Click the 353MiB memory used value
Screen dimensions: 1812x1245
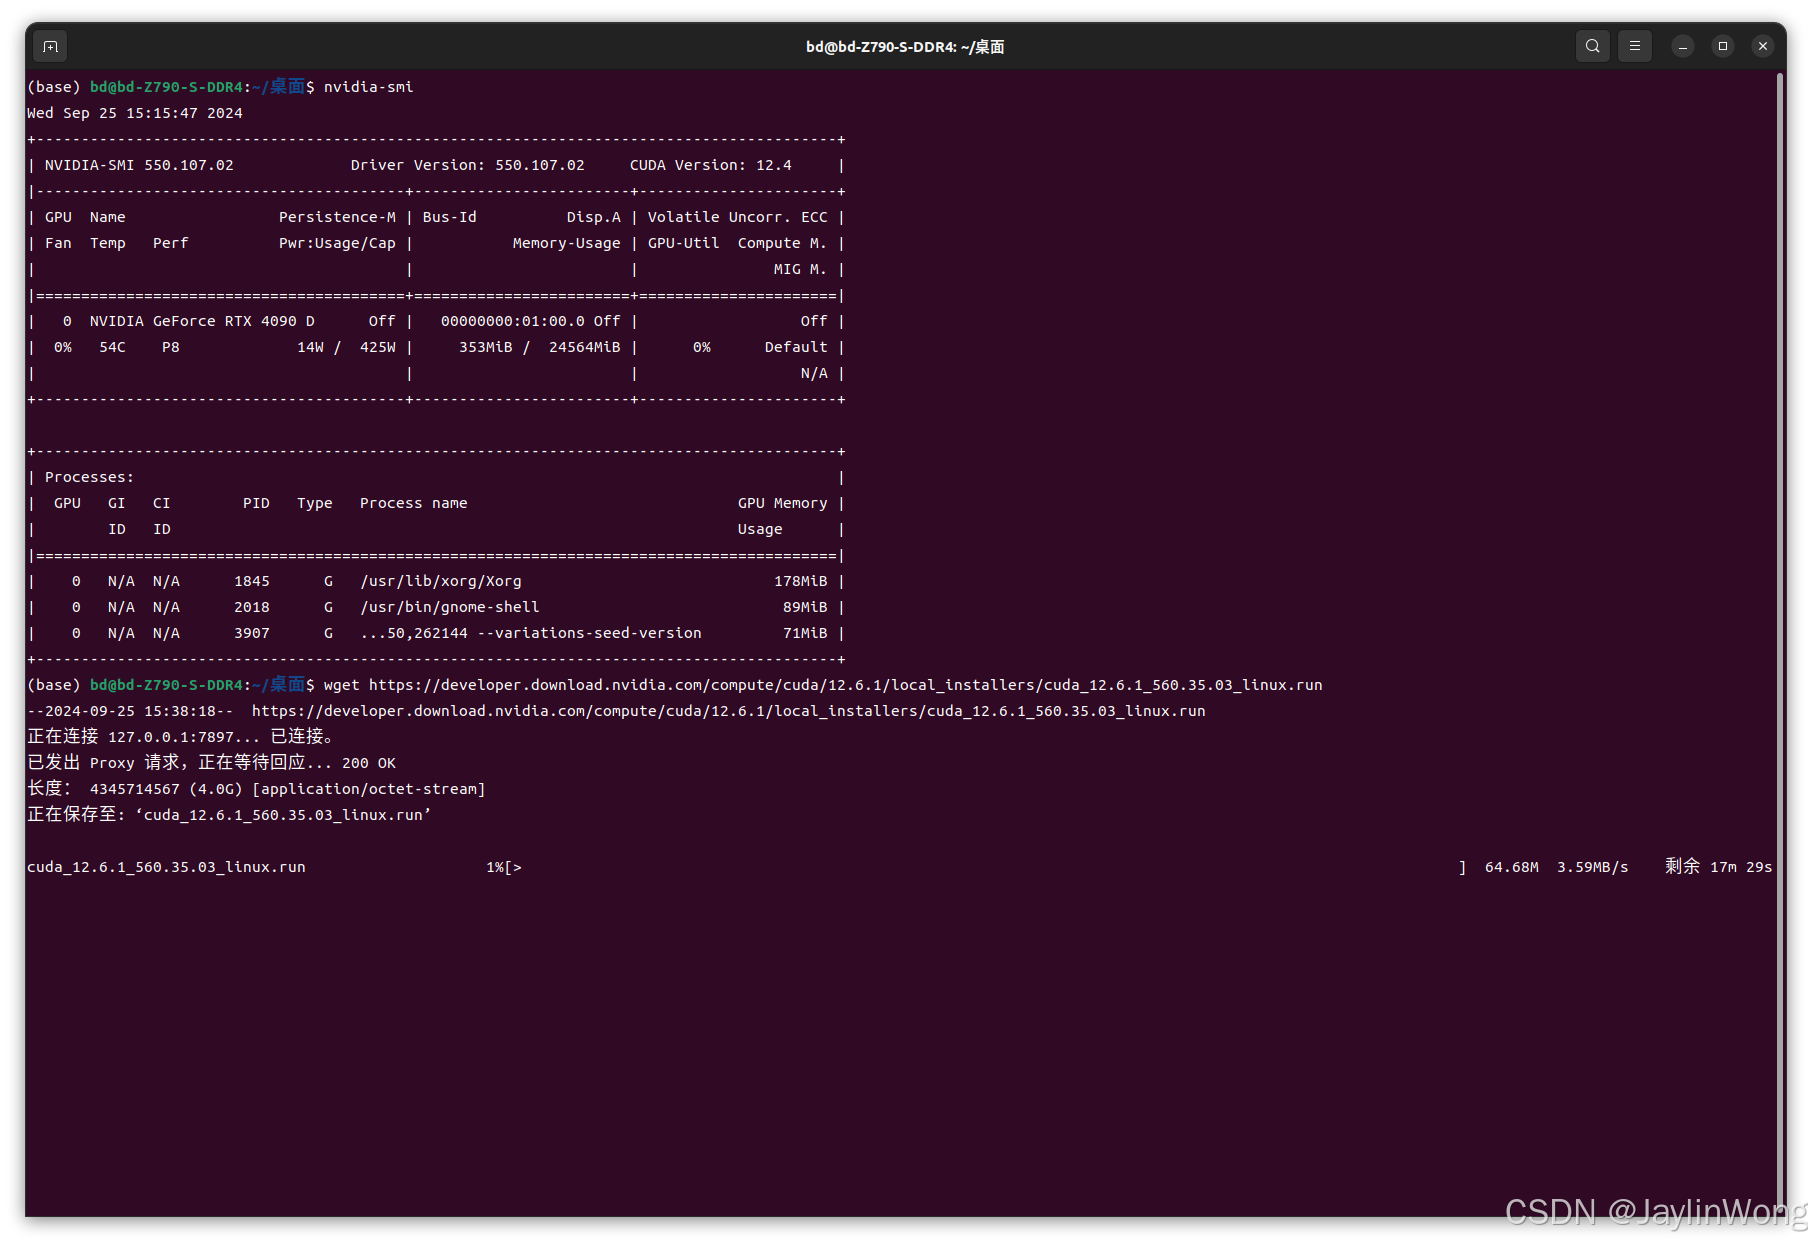click(x=485, y=347)
